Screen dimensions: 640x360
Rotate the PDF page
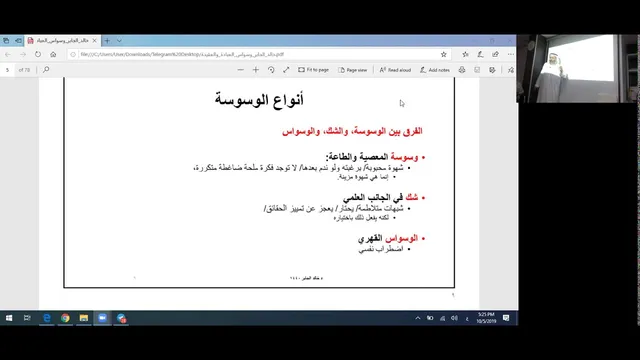tap(271, 70)
